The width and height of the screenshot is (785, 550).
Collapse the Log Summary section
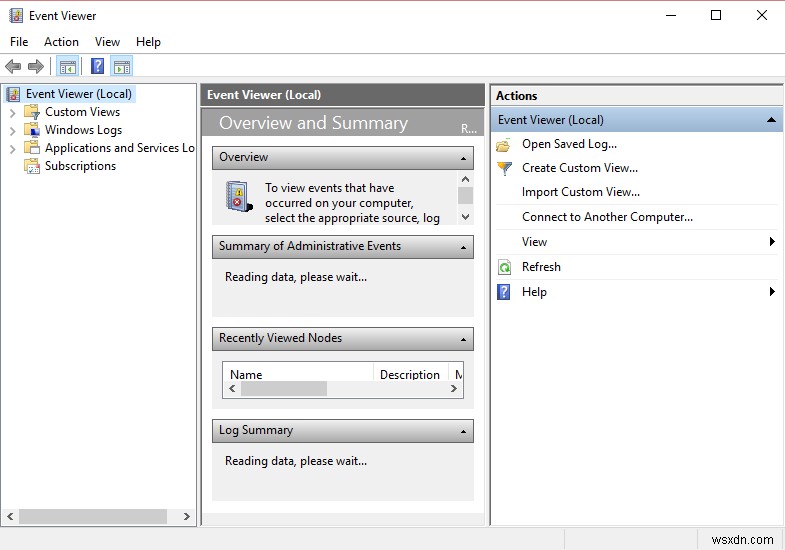coord(463,432)
